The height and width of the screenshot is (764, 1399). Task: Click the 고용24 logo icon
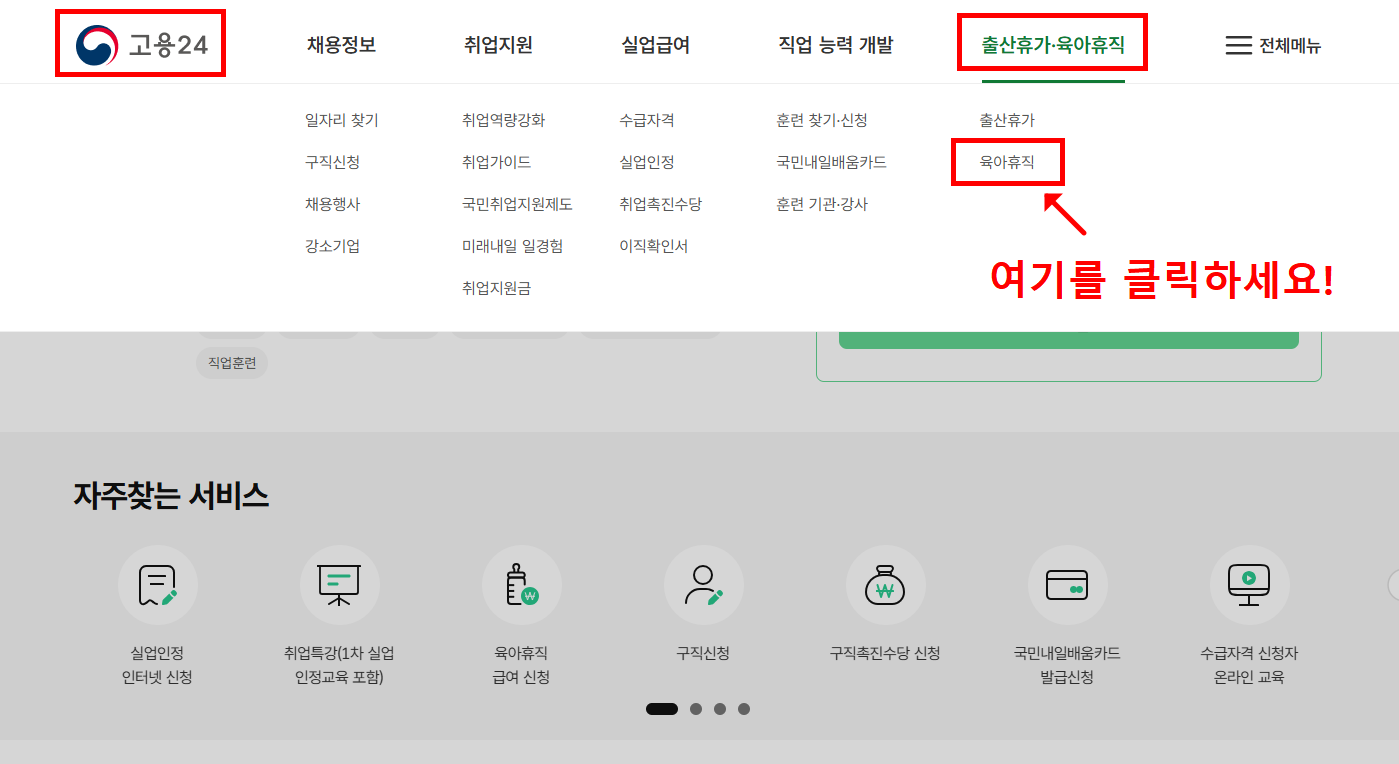pyautogui.click(x=95, y=42)
